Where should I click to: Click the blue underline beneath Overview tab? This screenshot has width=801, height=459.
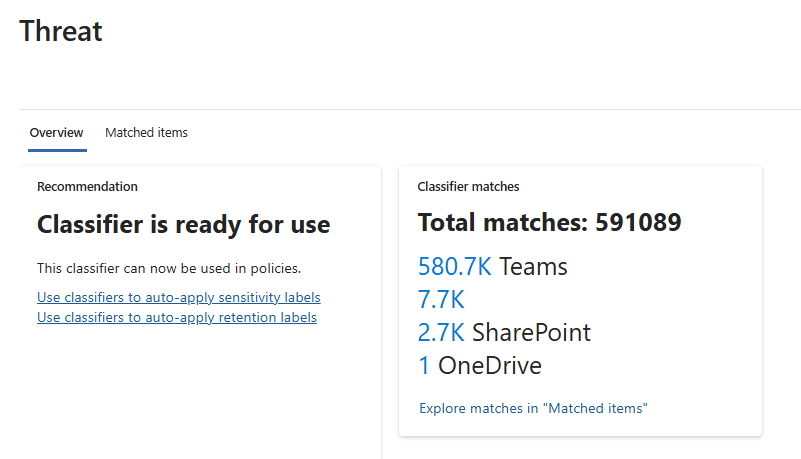click(x=57, y=150)
